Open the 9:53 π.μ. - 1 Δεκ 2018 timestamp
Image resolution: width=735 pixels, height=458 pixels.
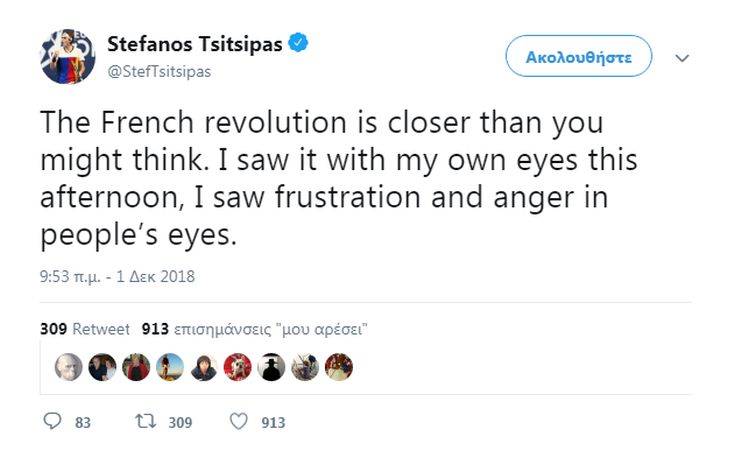click(x=118, y=277)
